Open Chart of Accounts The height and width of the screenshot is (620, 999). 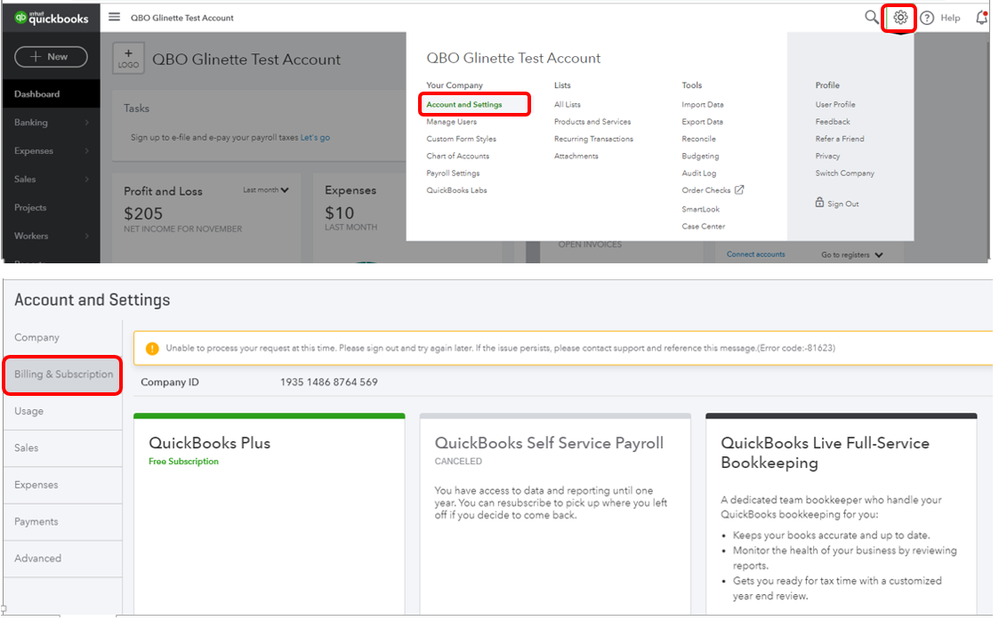tap(457, 156)
